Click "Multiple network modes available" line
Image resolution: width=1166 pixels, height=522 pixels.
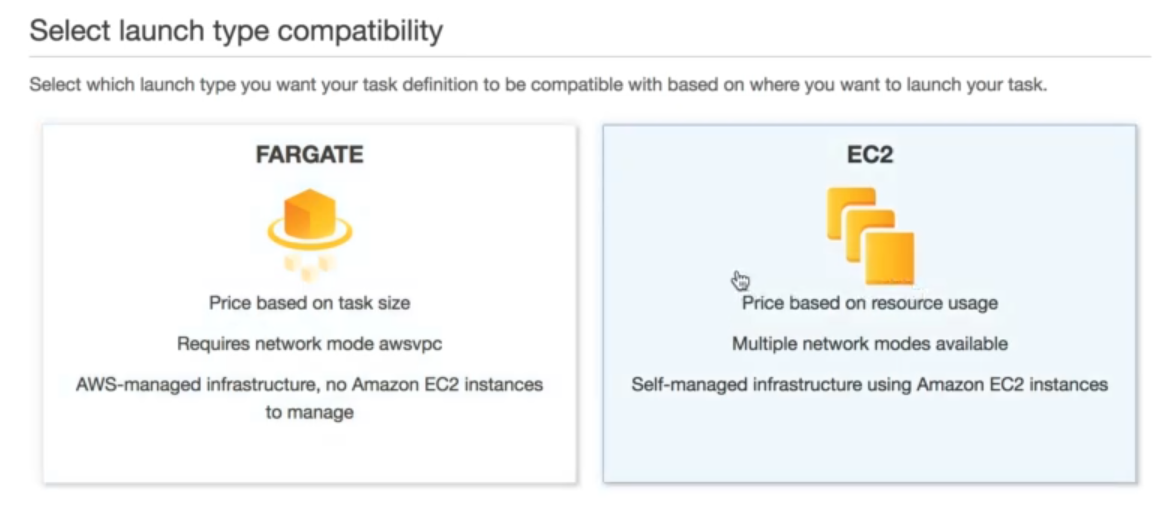(869, 343)
